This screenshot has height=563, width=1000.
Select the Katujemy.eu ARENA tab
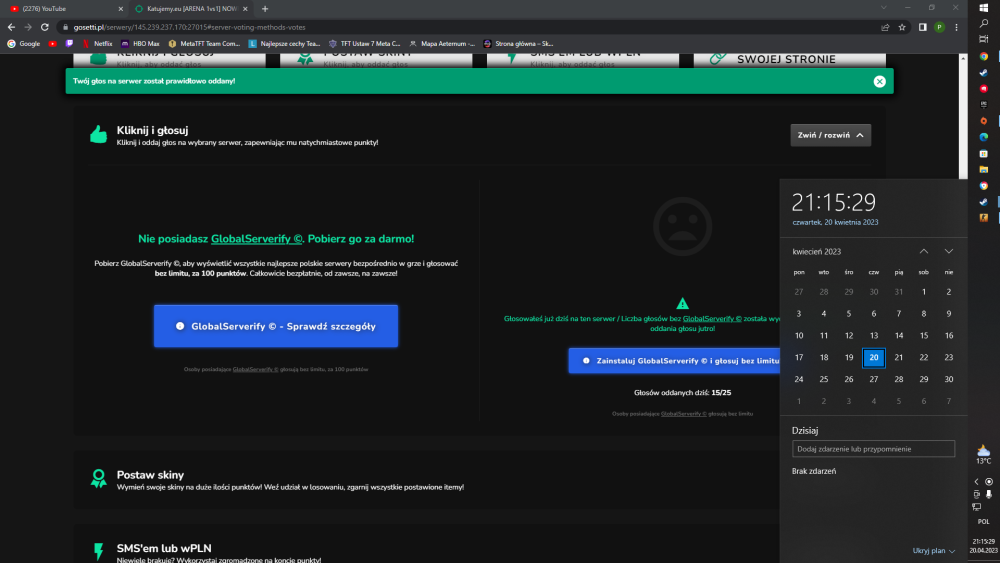pyautogui.click(x=190, y=9)
